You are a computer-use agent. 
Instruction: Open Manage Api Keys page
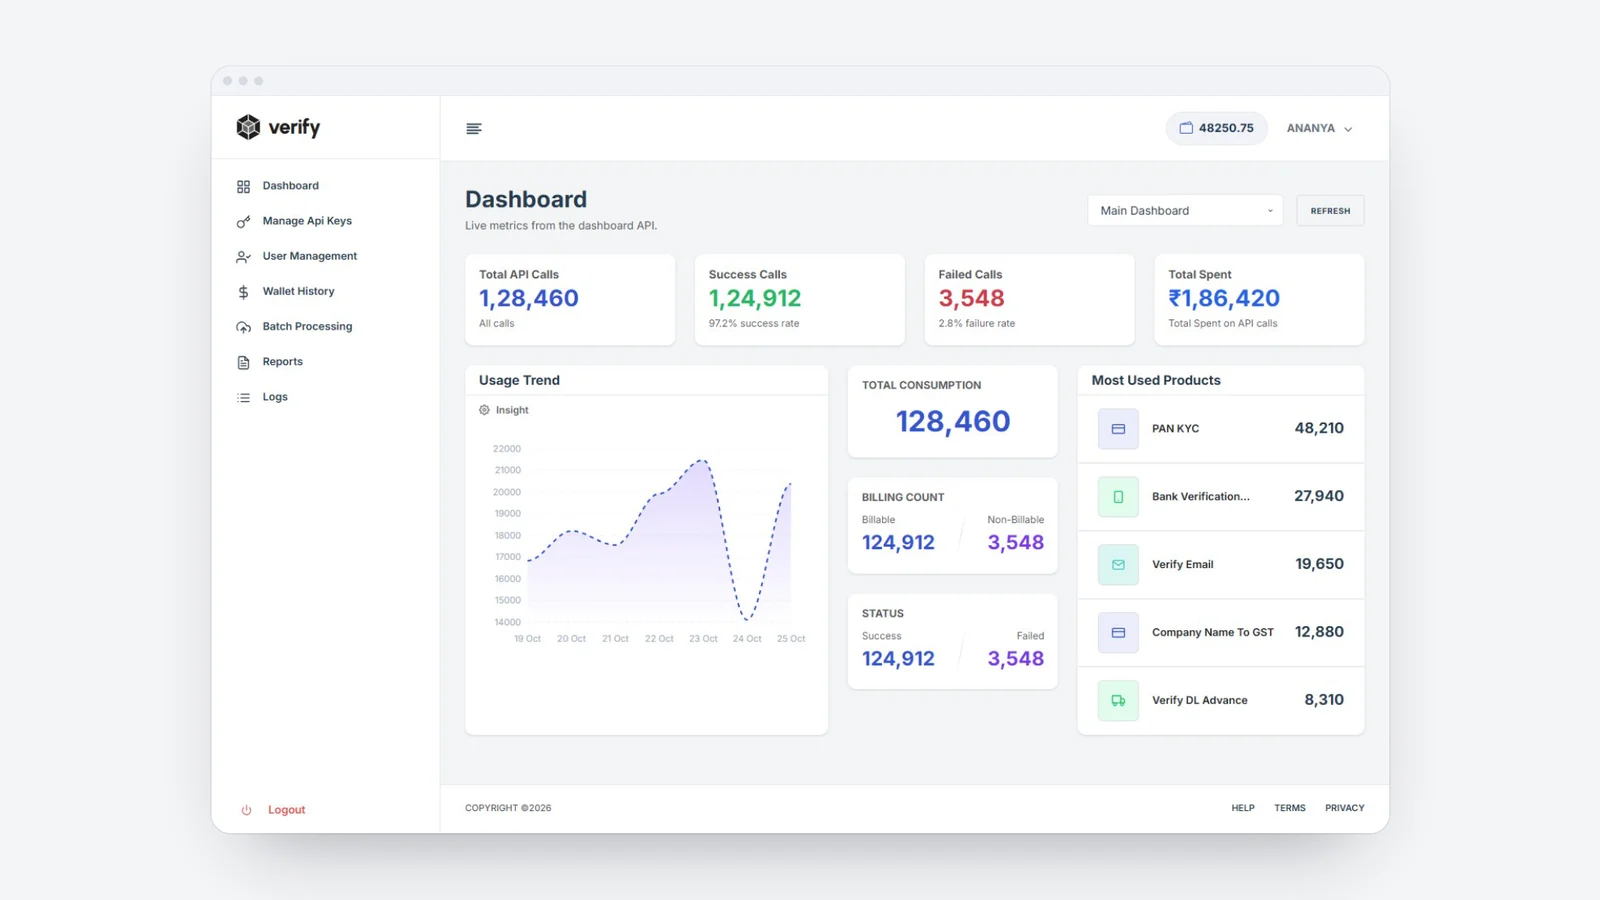click(307, 221)
